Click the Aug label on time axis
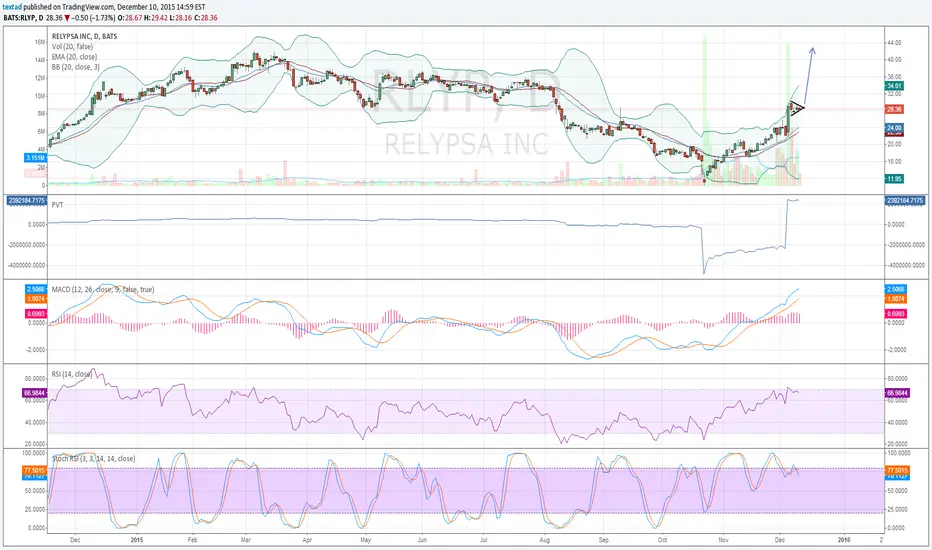The height and width of the screenshot is (550, 932). pyautogui.click(x=544, y=540)
